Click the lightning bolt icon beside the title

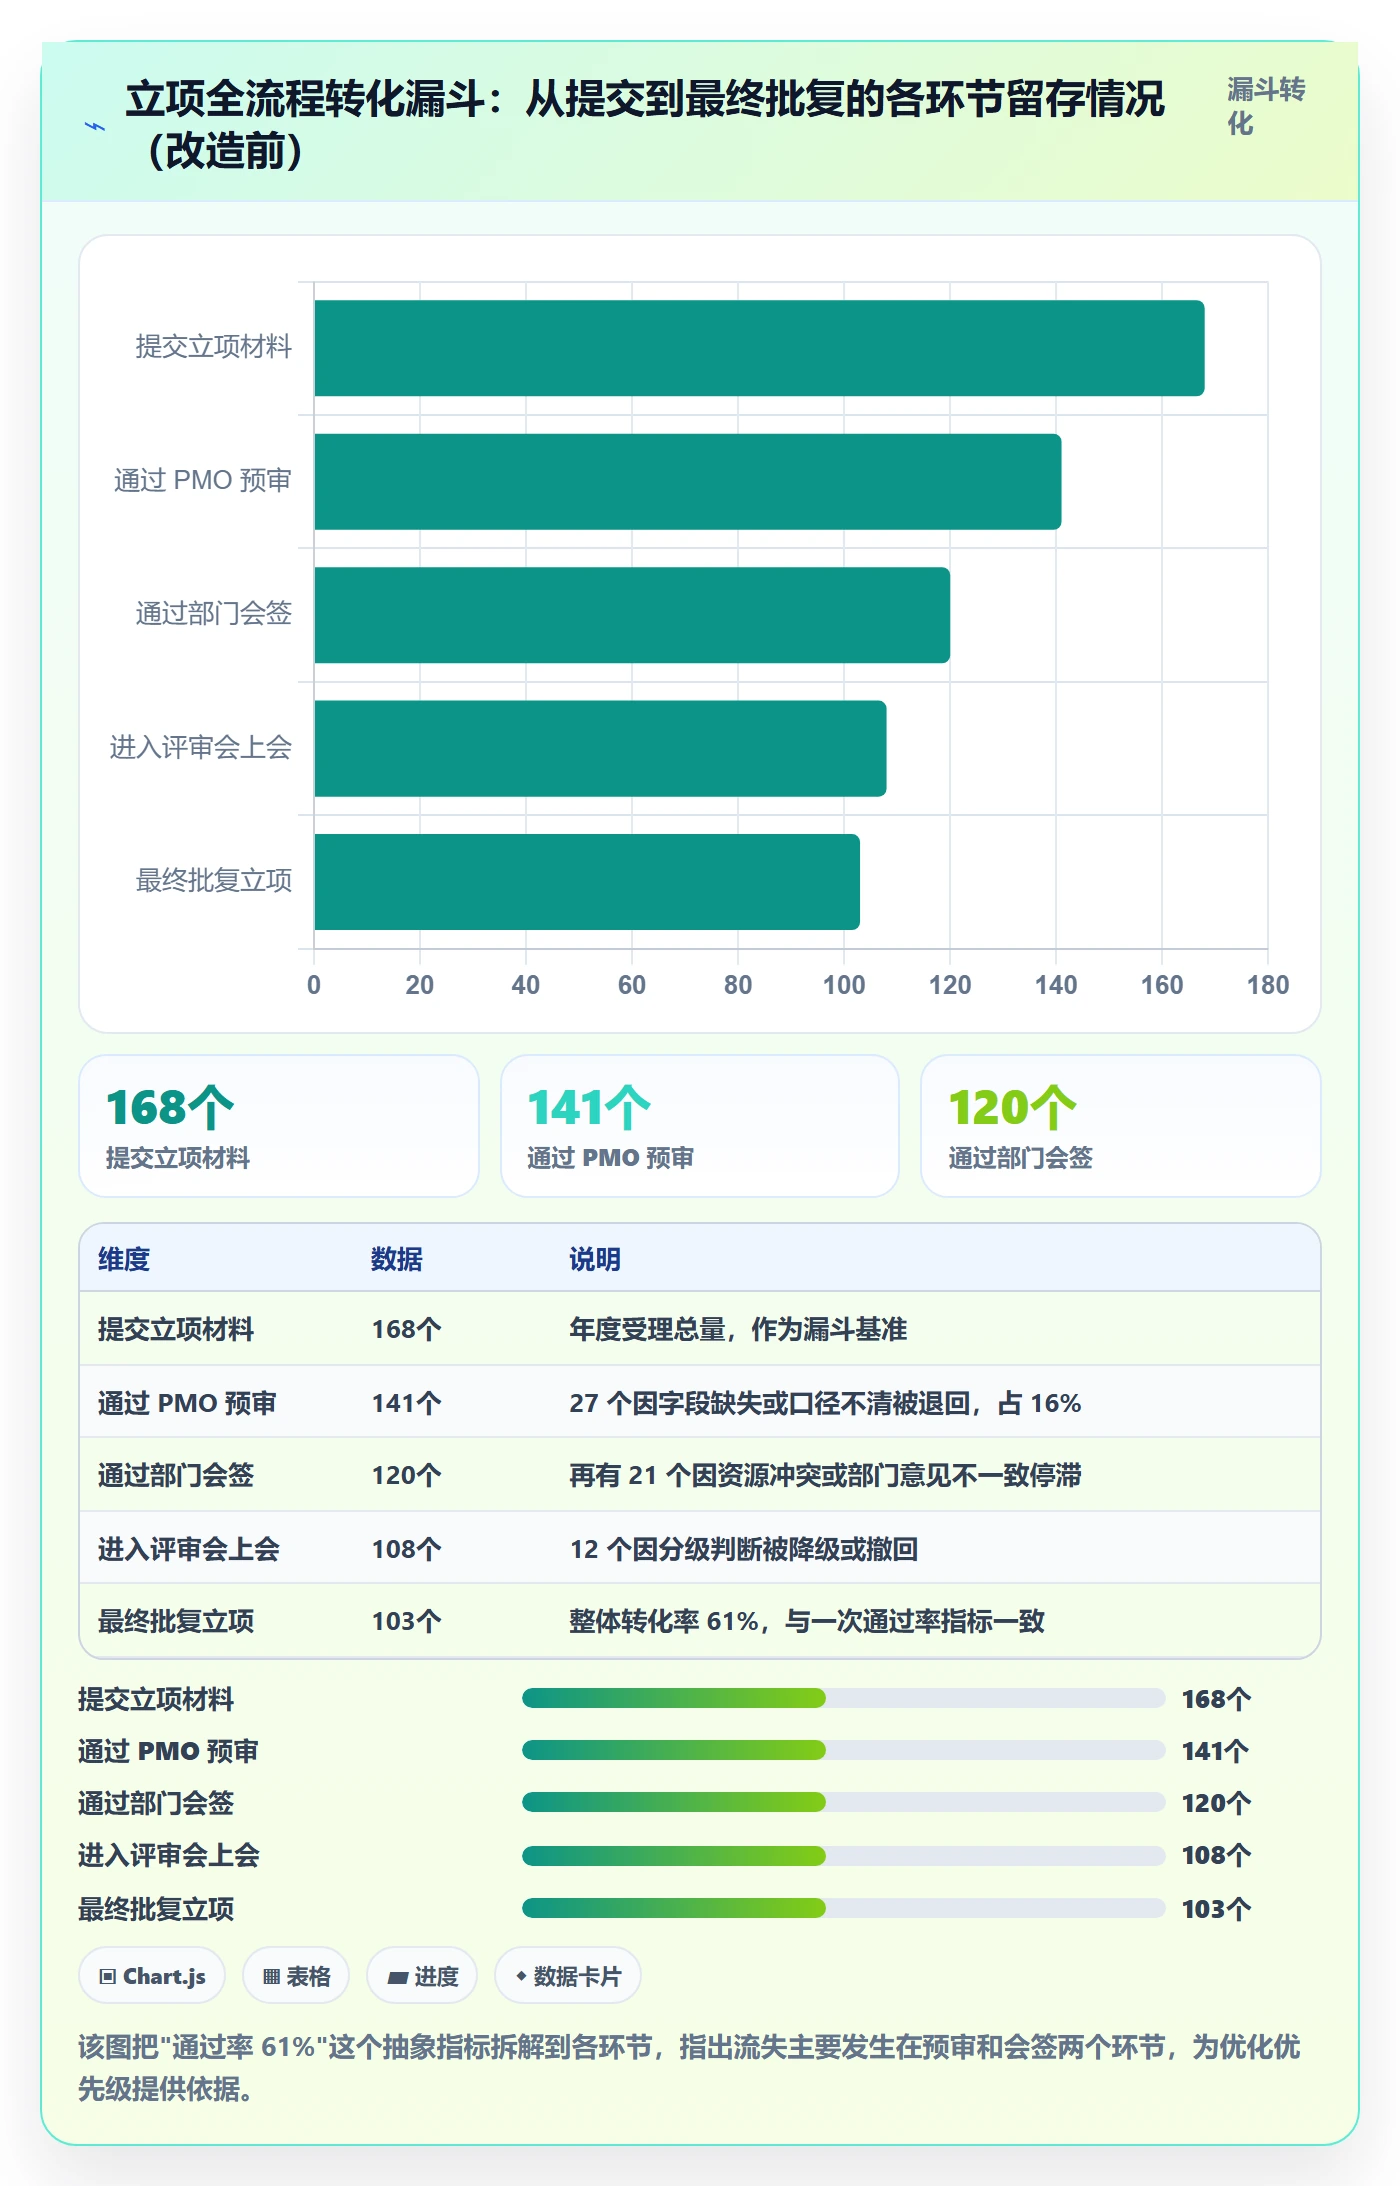[95, 127]
